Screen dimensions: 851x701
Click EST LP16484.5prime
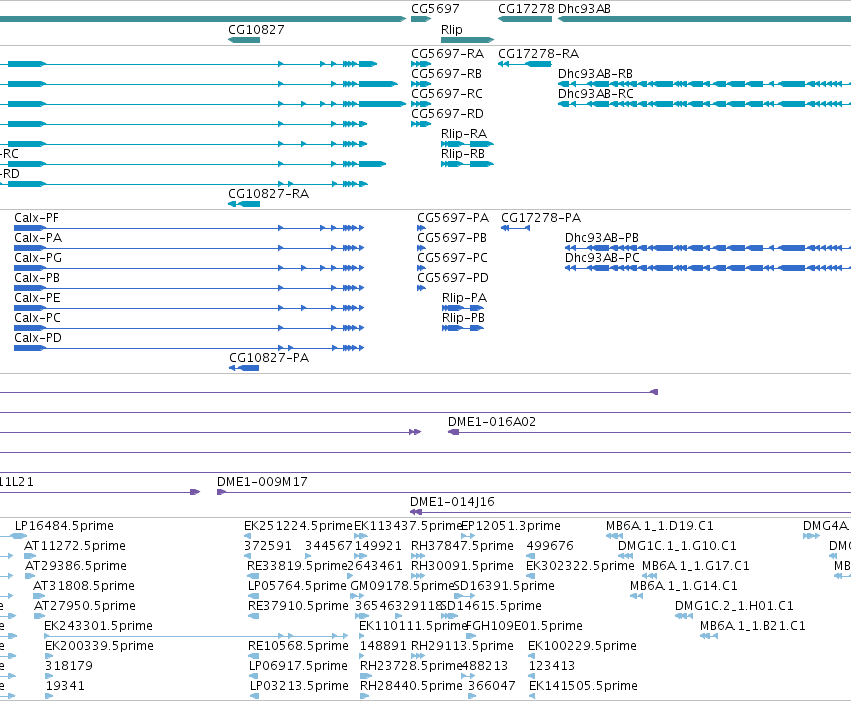(64, 526)
